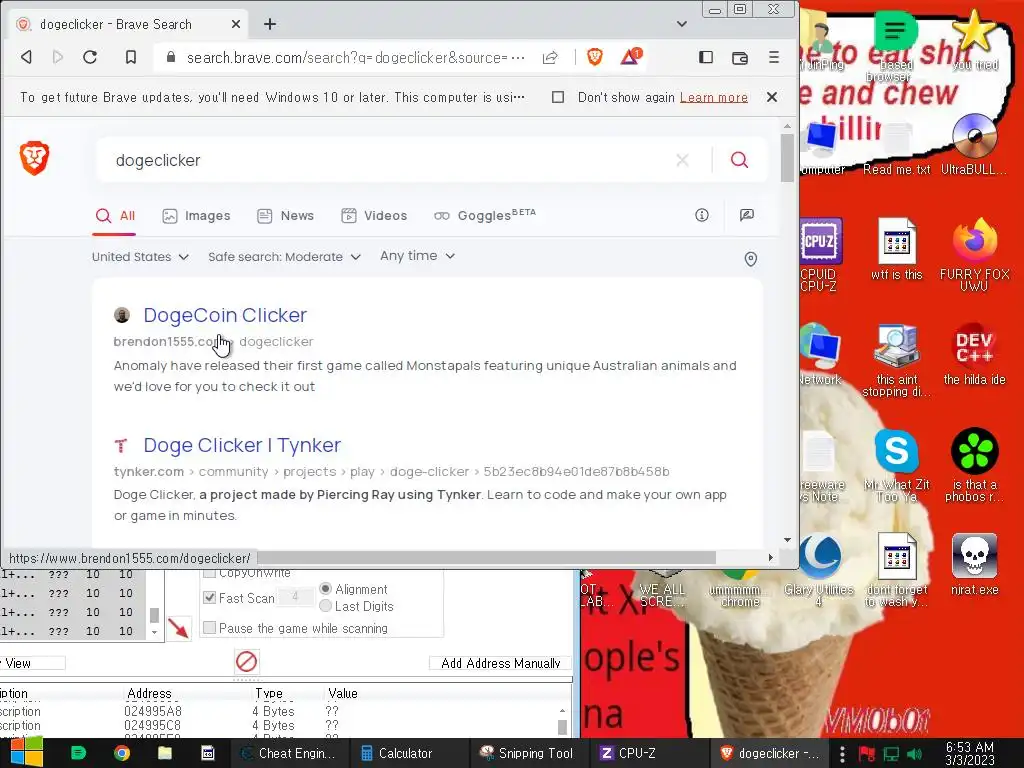Click the magnifier search submit icon
The height and width of the screenshot is (768, 1024).
click(x=739, y=160)
